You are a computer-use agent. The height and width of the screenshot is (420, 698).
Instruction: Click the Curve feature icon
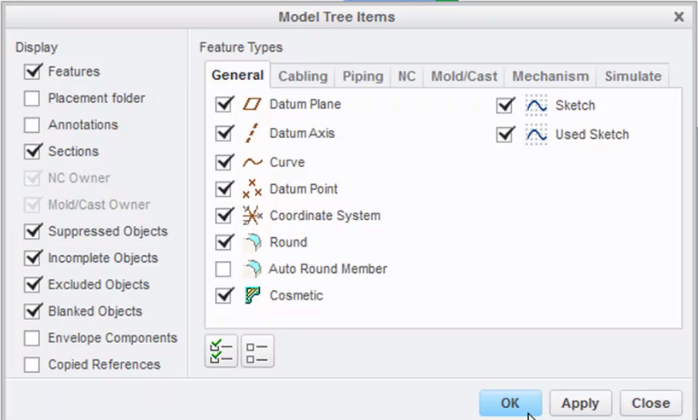[x=252, y=162]
